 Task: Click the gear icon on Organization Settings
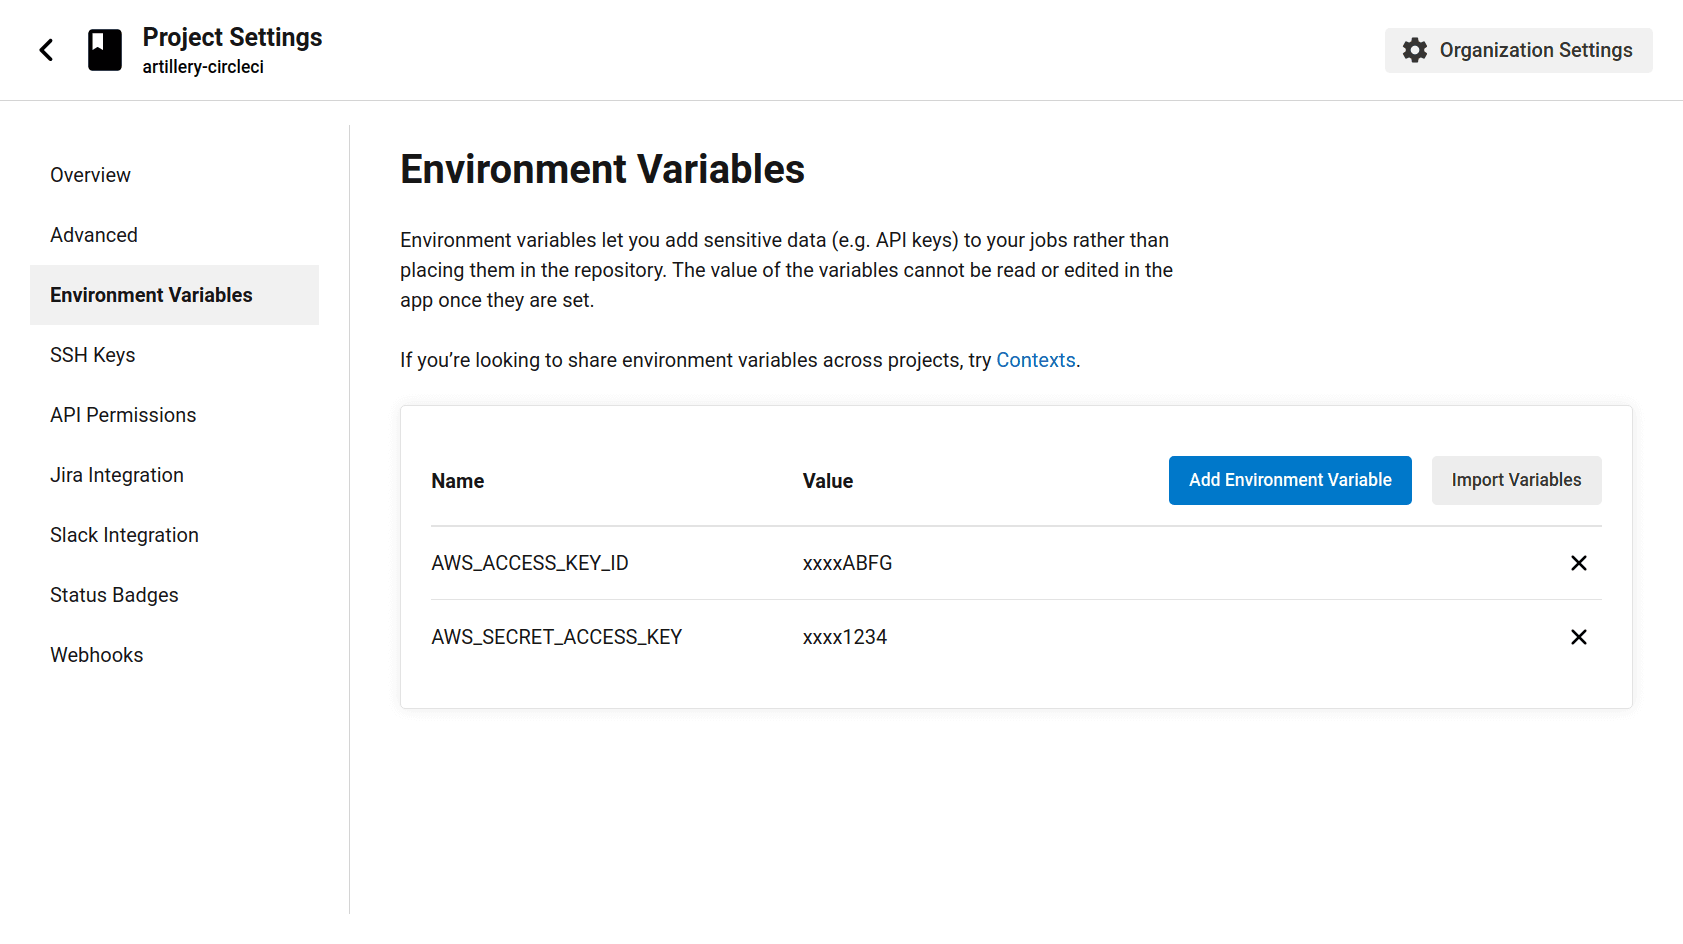1414,50
